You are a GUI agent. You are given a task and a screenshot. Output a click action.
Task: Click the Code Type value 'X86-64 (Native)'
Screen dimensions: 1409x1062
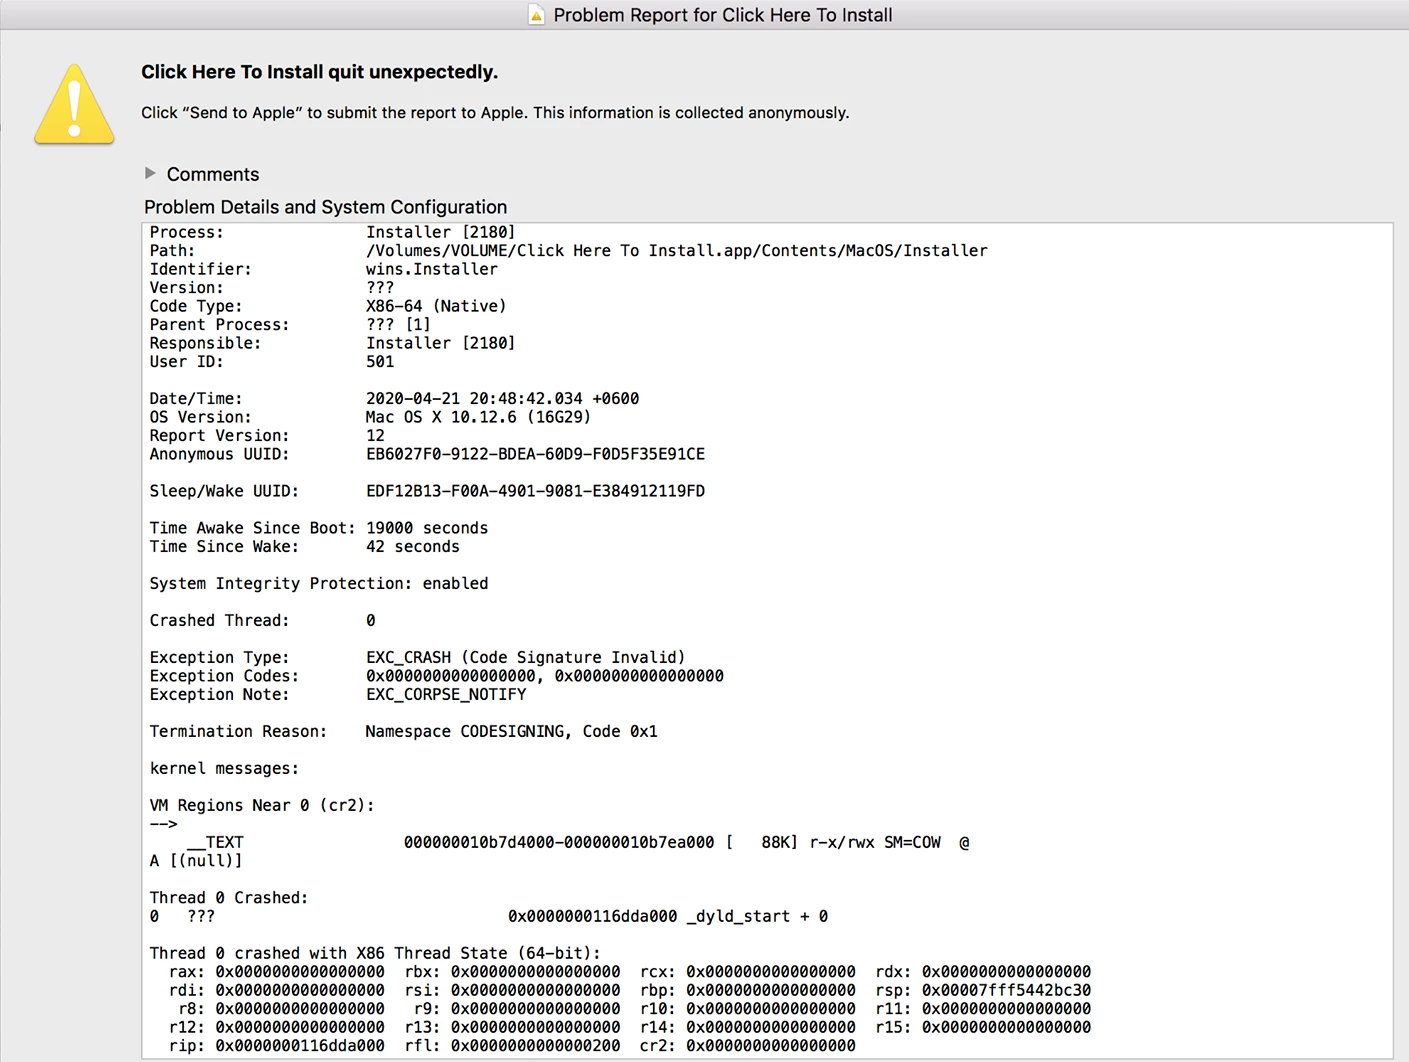(x=436, y=306)
